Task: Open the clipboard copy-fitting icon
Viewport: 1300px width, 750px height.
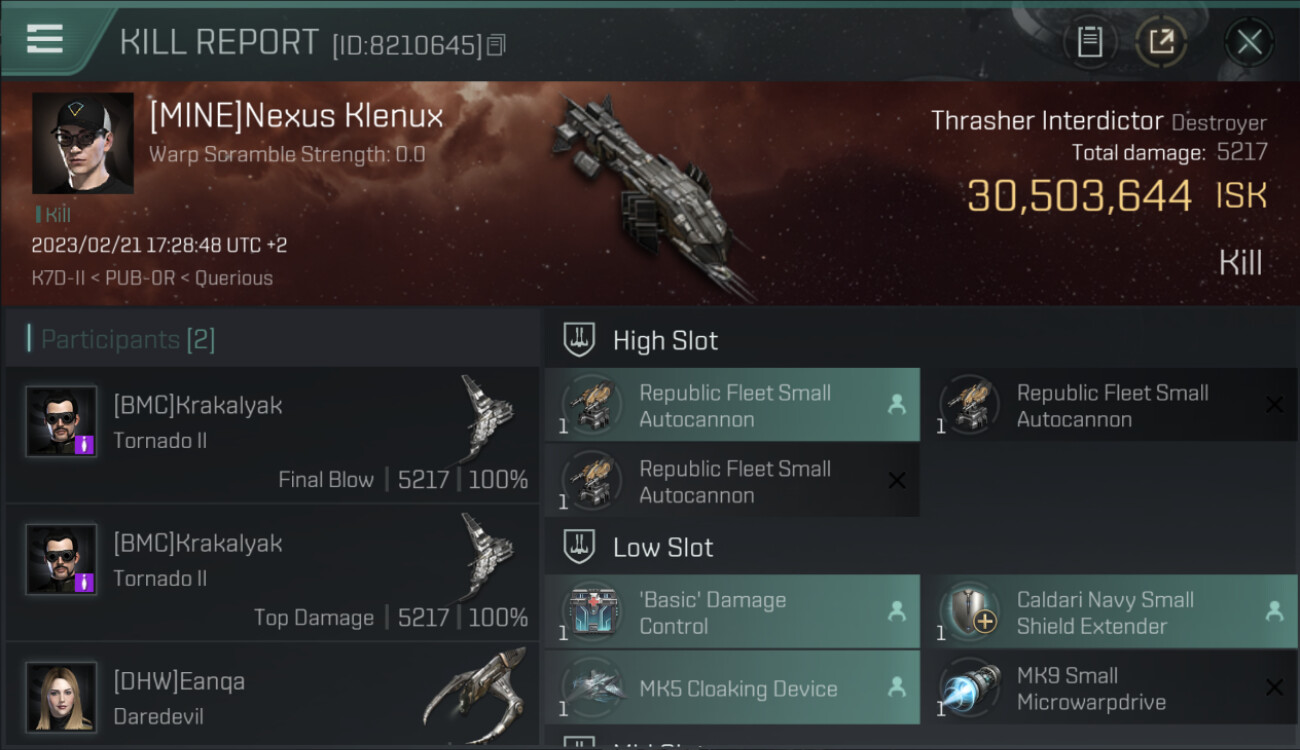Action: [1090, 42]
